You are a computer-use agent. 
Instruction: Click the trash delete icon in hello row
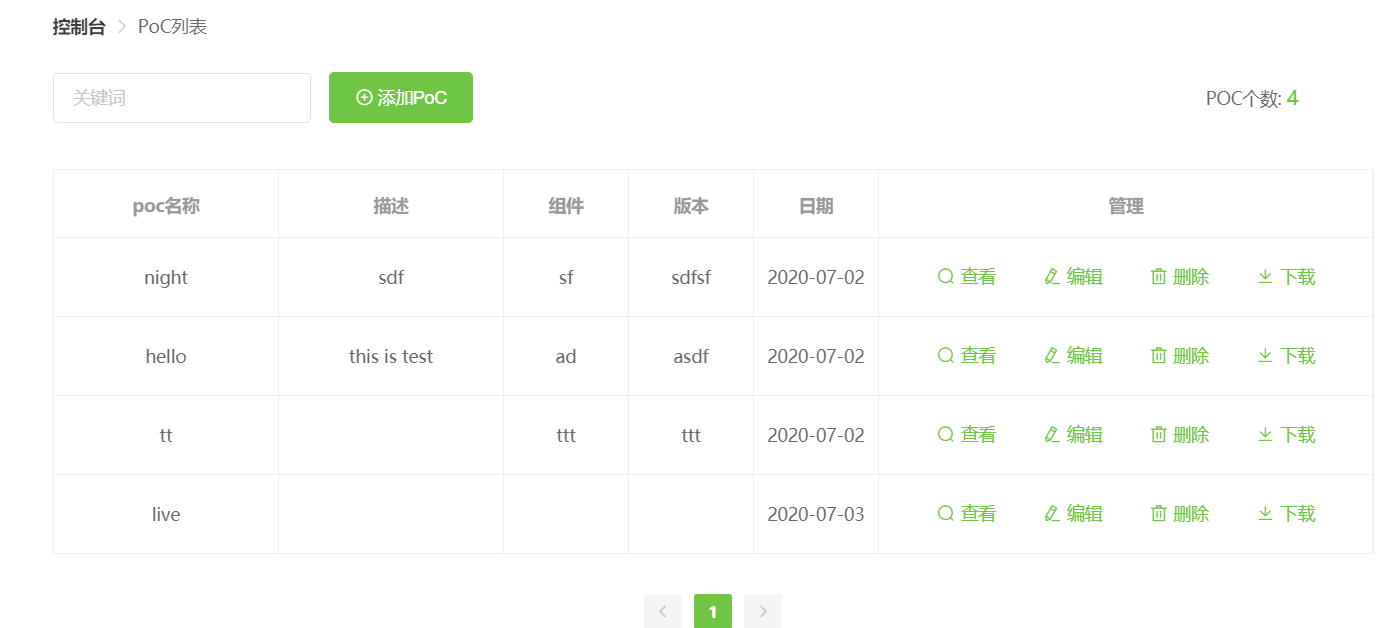[1159, 355]
